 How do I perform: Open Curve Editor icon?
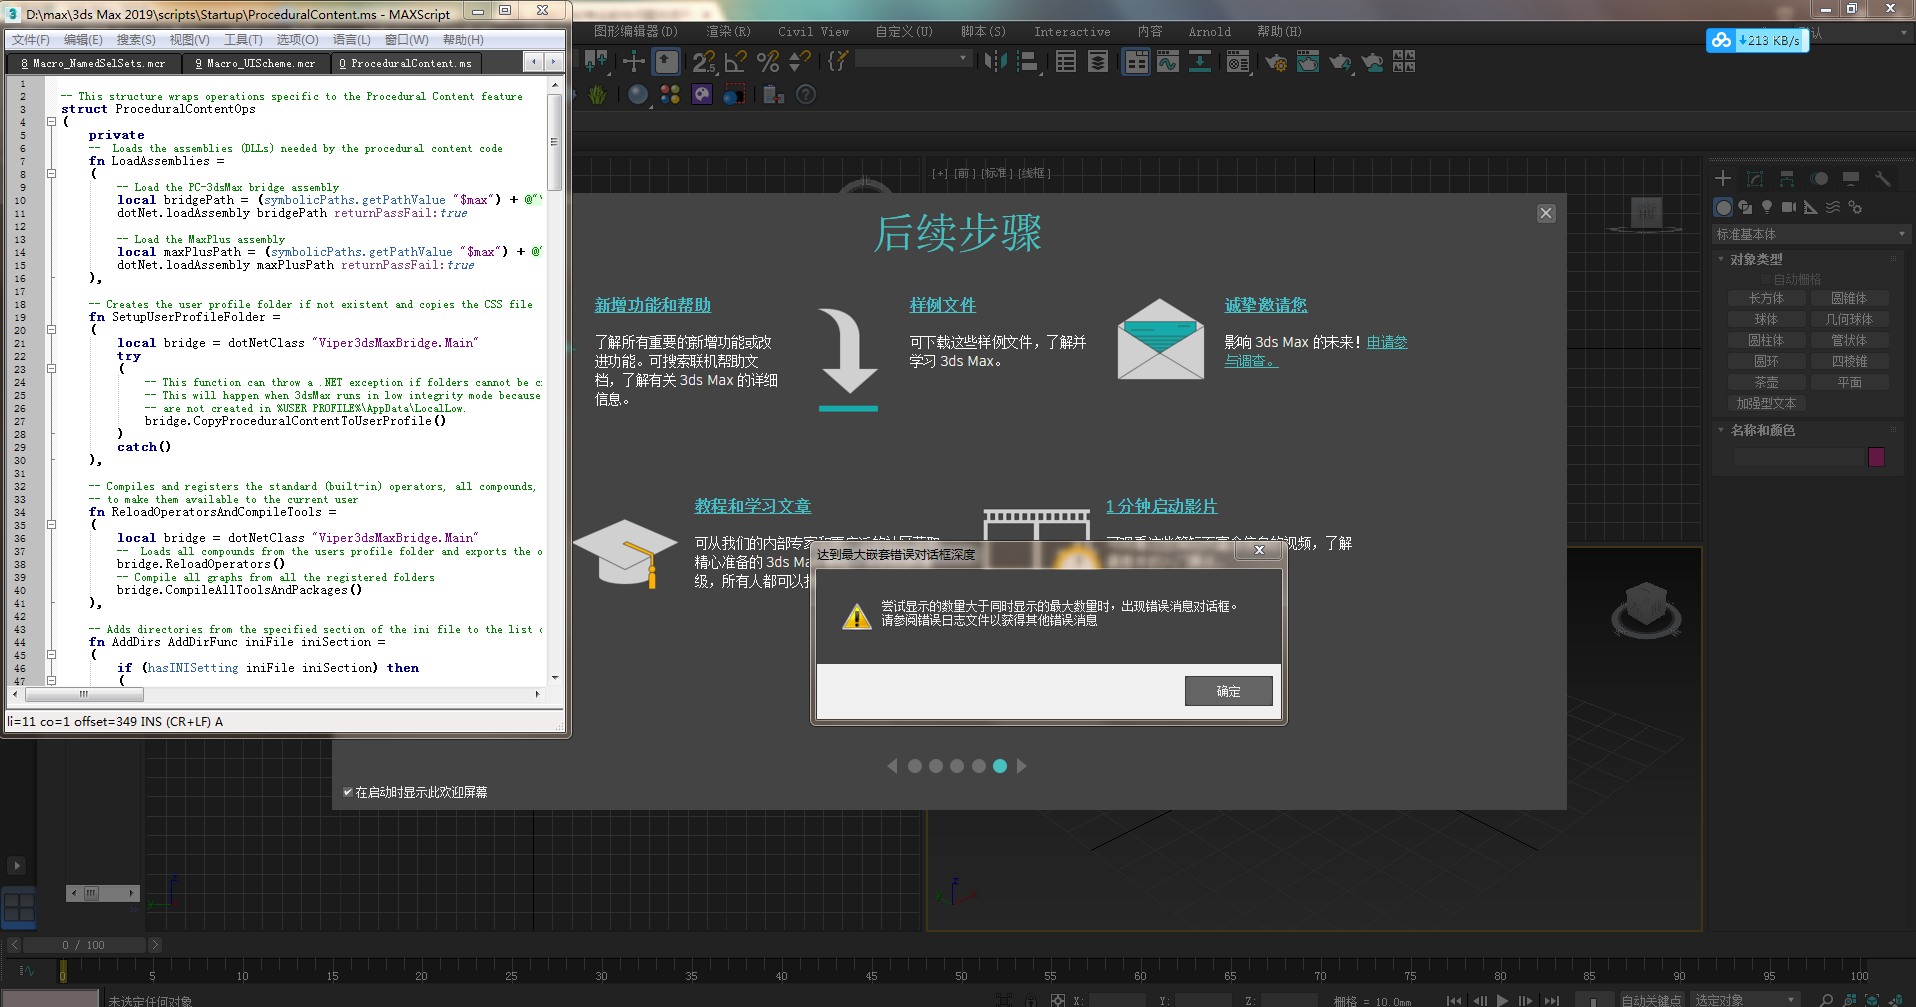click(1168, 62)
